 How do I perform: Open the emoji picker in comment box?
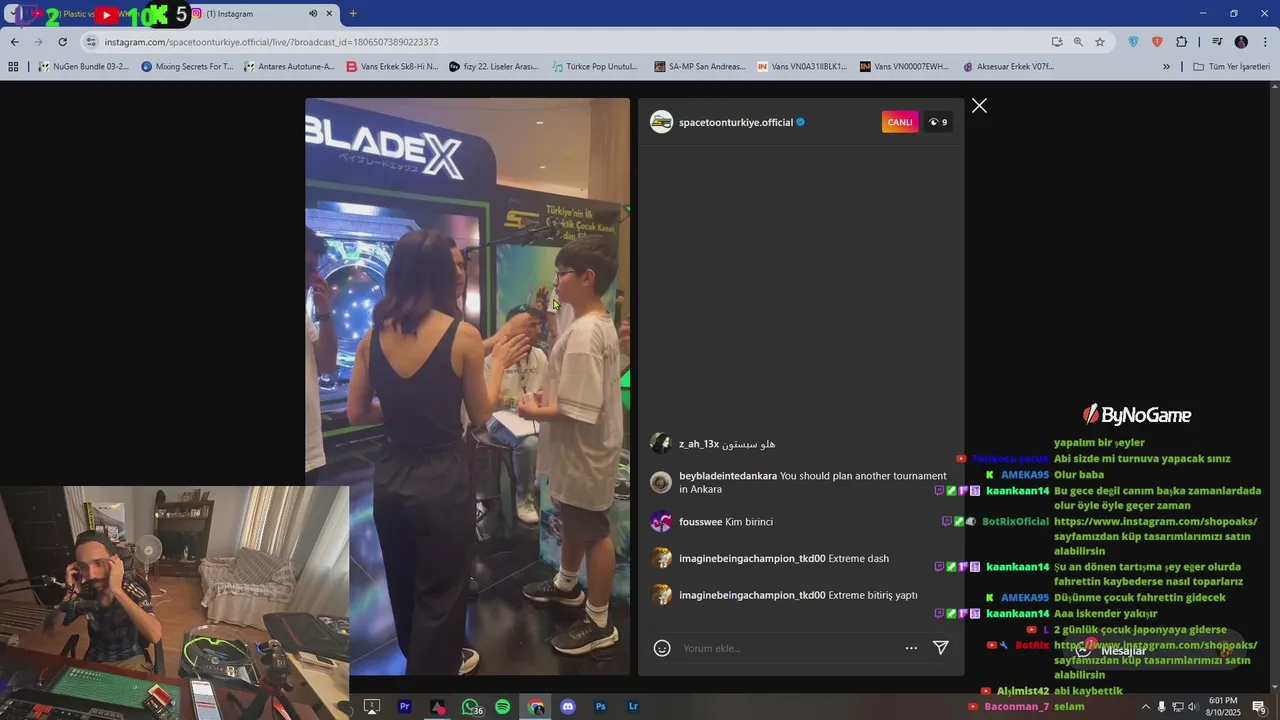coord(661,648)
